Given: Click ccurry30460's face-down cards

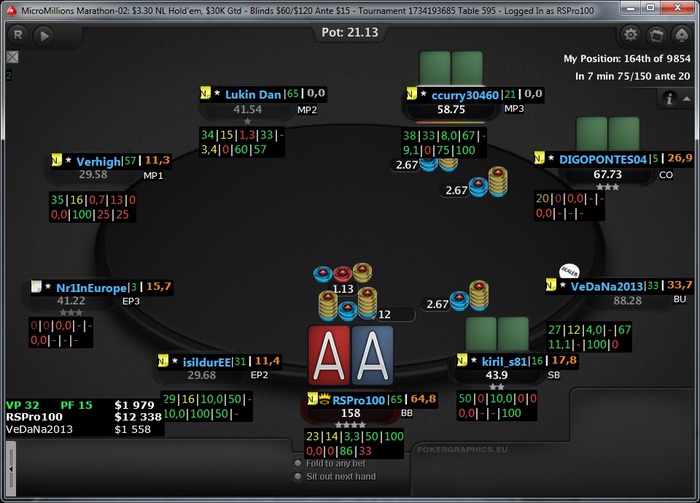Looking at the screenshot, I should (451, 68).
